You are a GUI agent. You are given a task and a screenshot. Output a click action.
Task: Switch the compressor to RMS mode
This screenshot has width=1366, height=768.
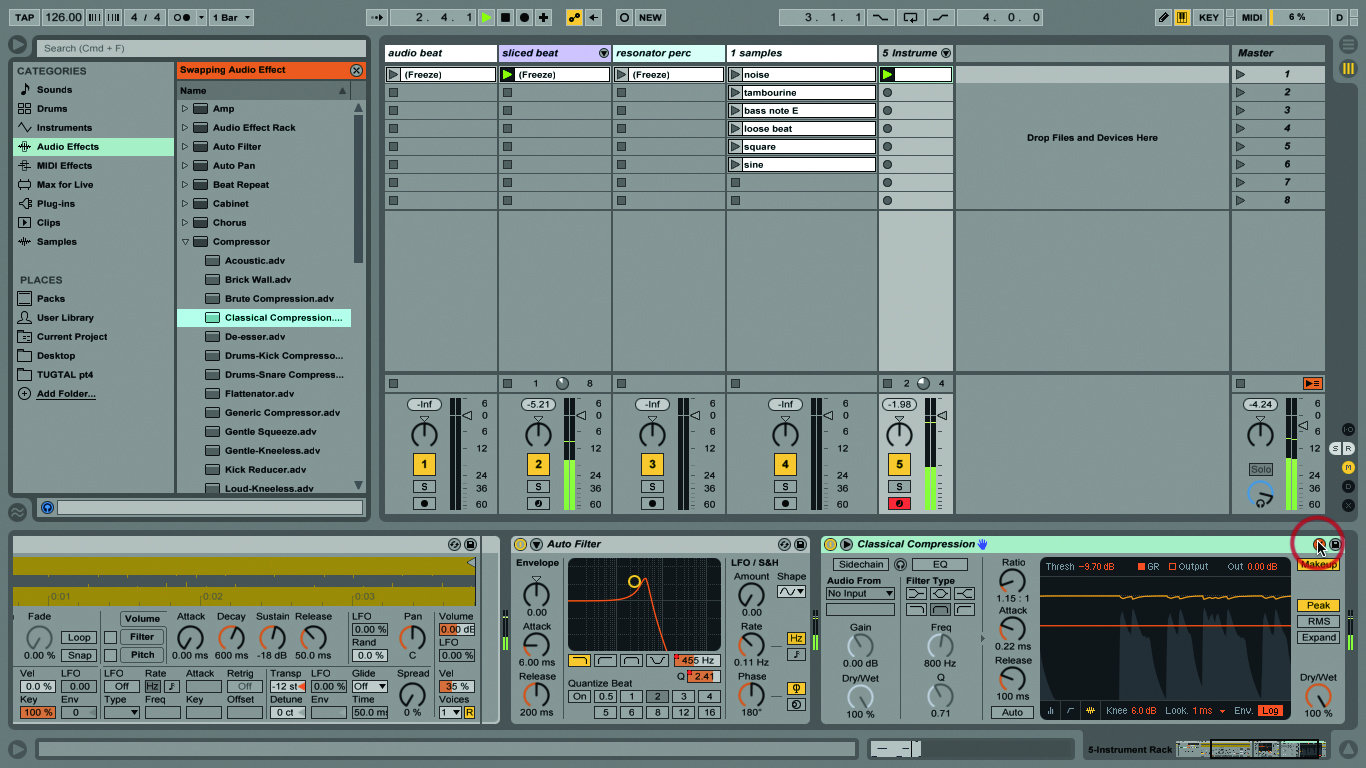pos(1318,621)
